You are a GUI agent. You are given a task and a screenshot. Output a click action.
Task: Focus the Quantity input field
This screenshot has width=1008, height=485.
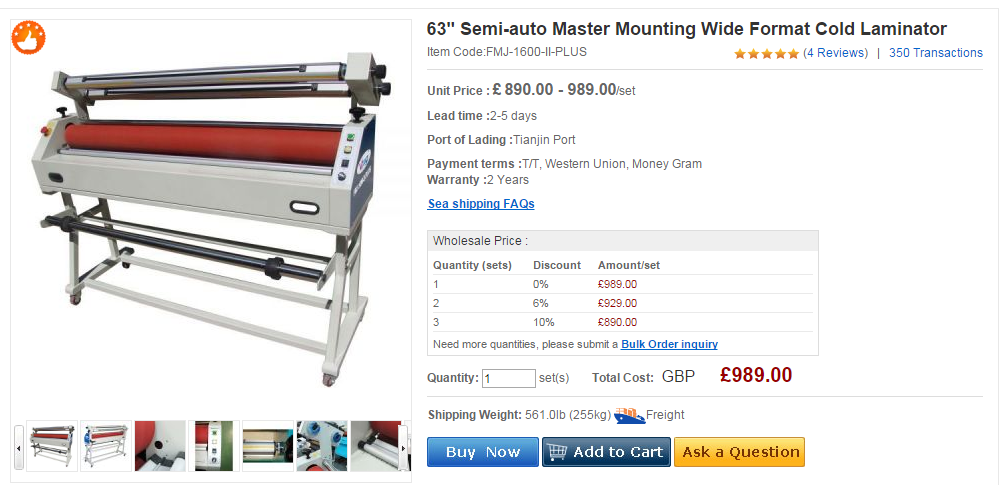(x=509, y=379)
